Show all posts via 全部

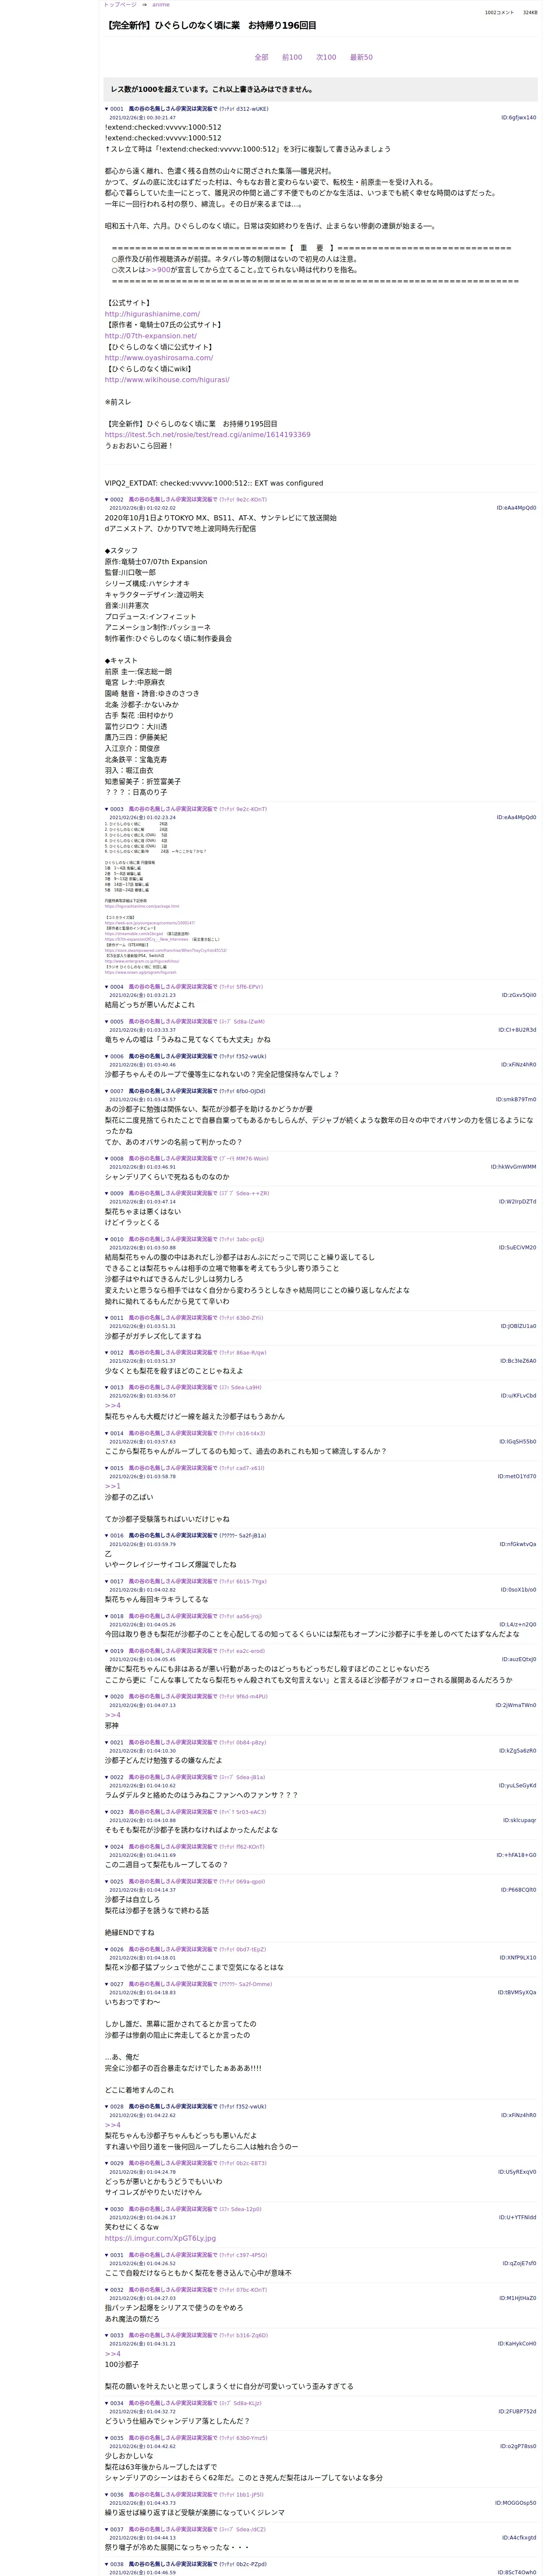click(x=261, y=57)
